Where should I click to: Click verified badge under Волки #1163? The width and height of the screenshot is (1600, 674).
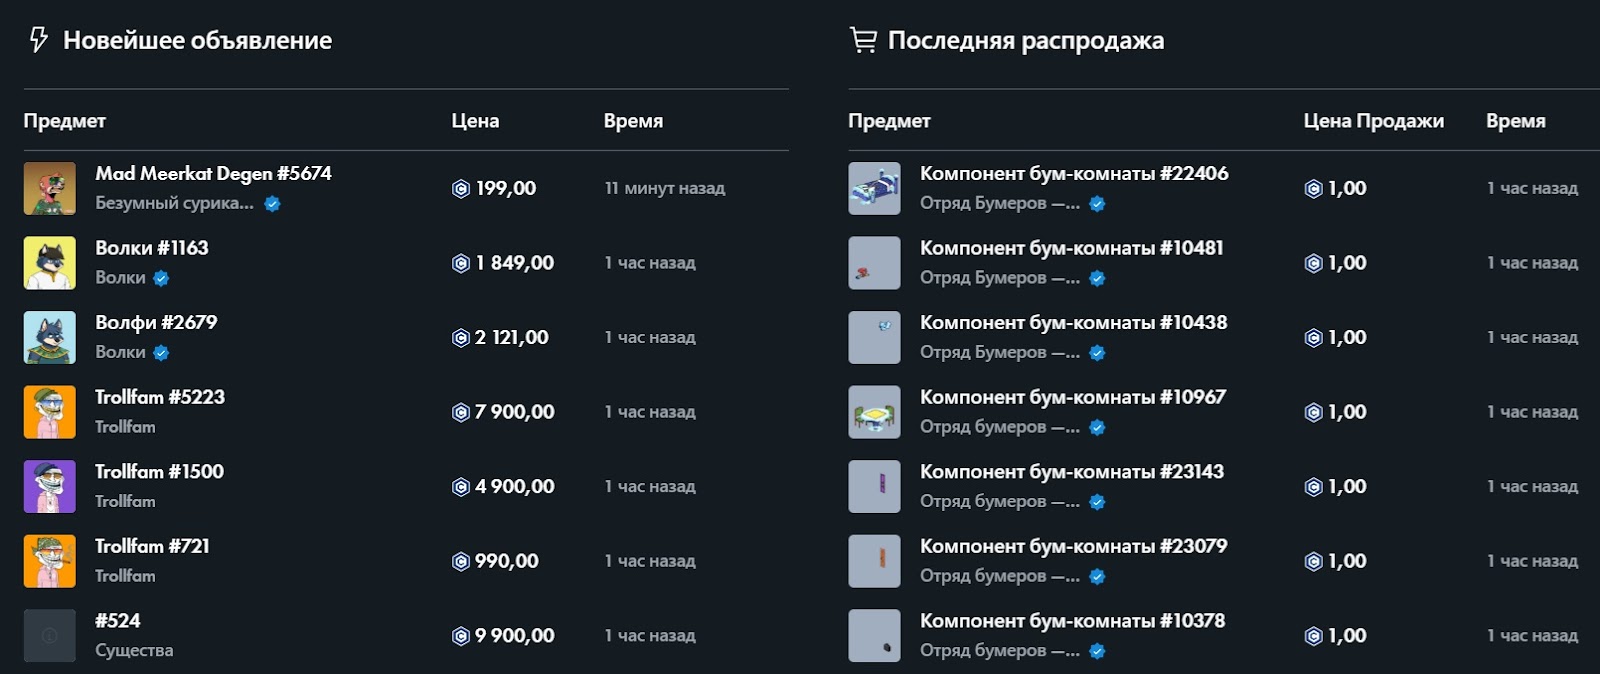[161, 278]
